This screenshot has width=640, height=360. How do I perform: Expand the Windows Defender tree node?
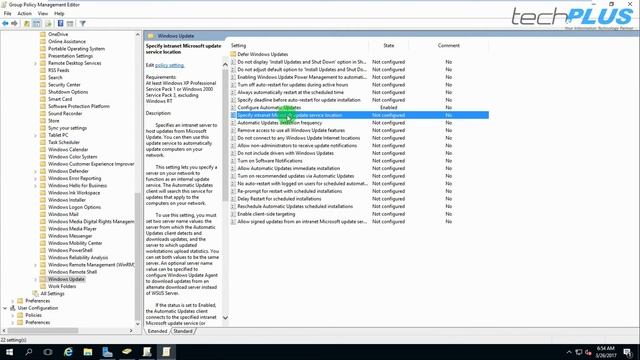tap(36, 171)
